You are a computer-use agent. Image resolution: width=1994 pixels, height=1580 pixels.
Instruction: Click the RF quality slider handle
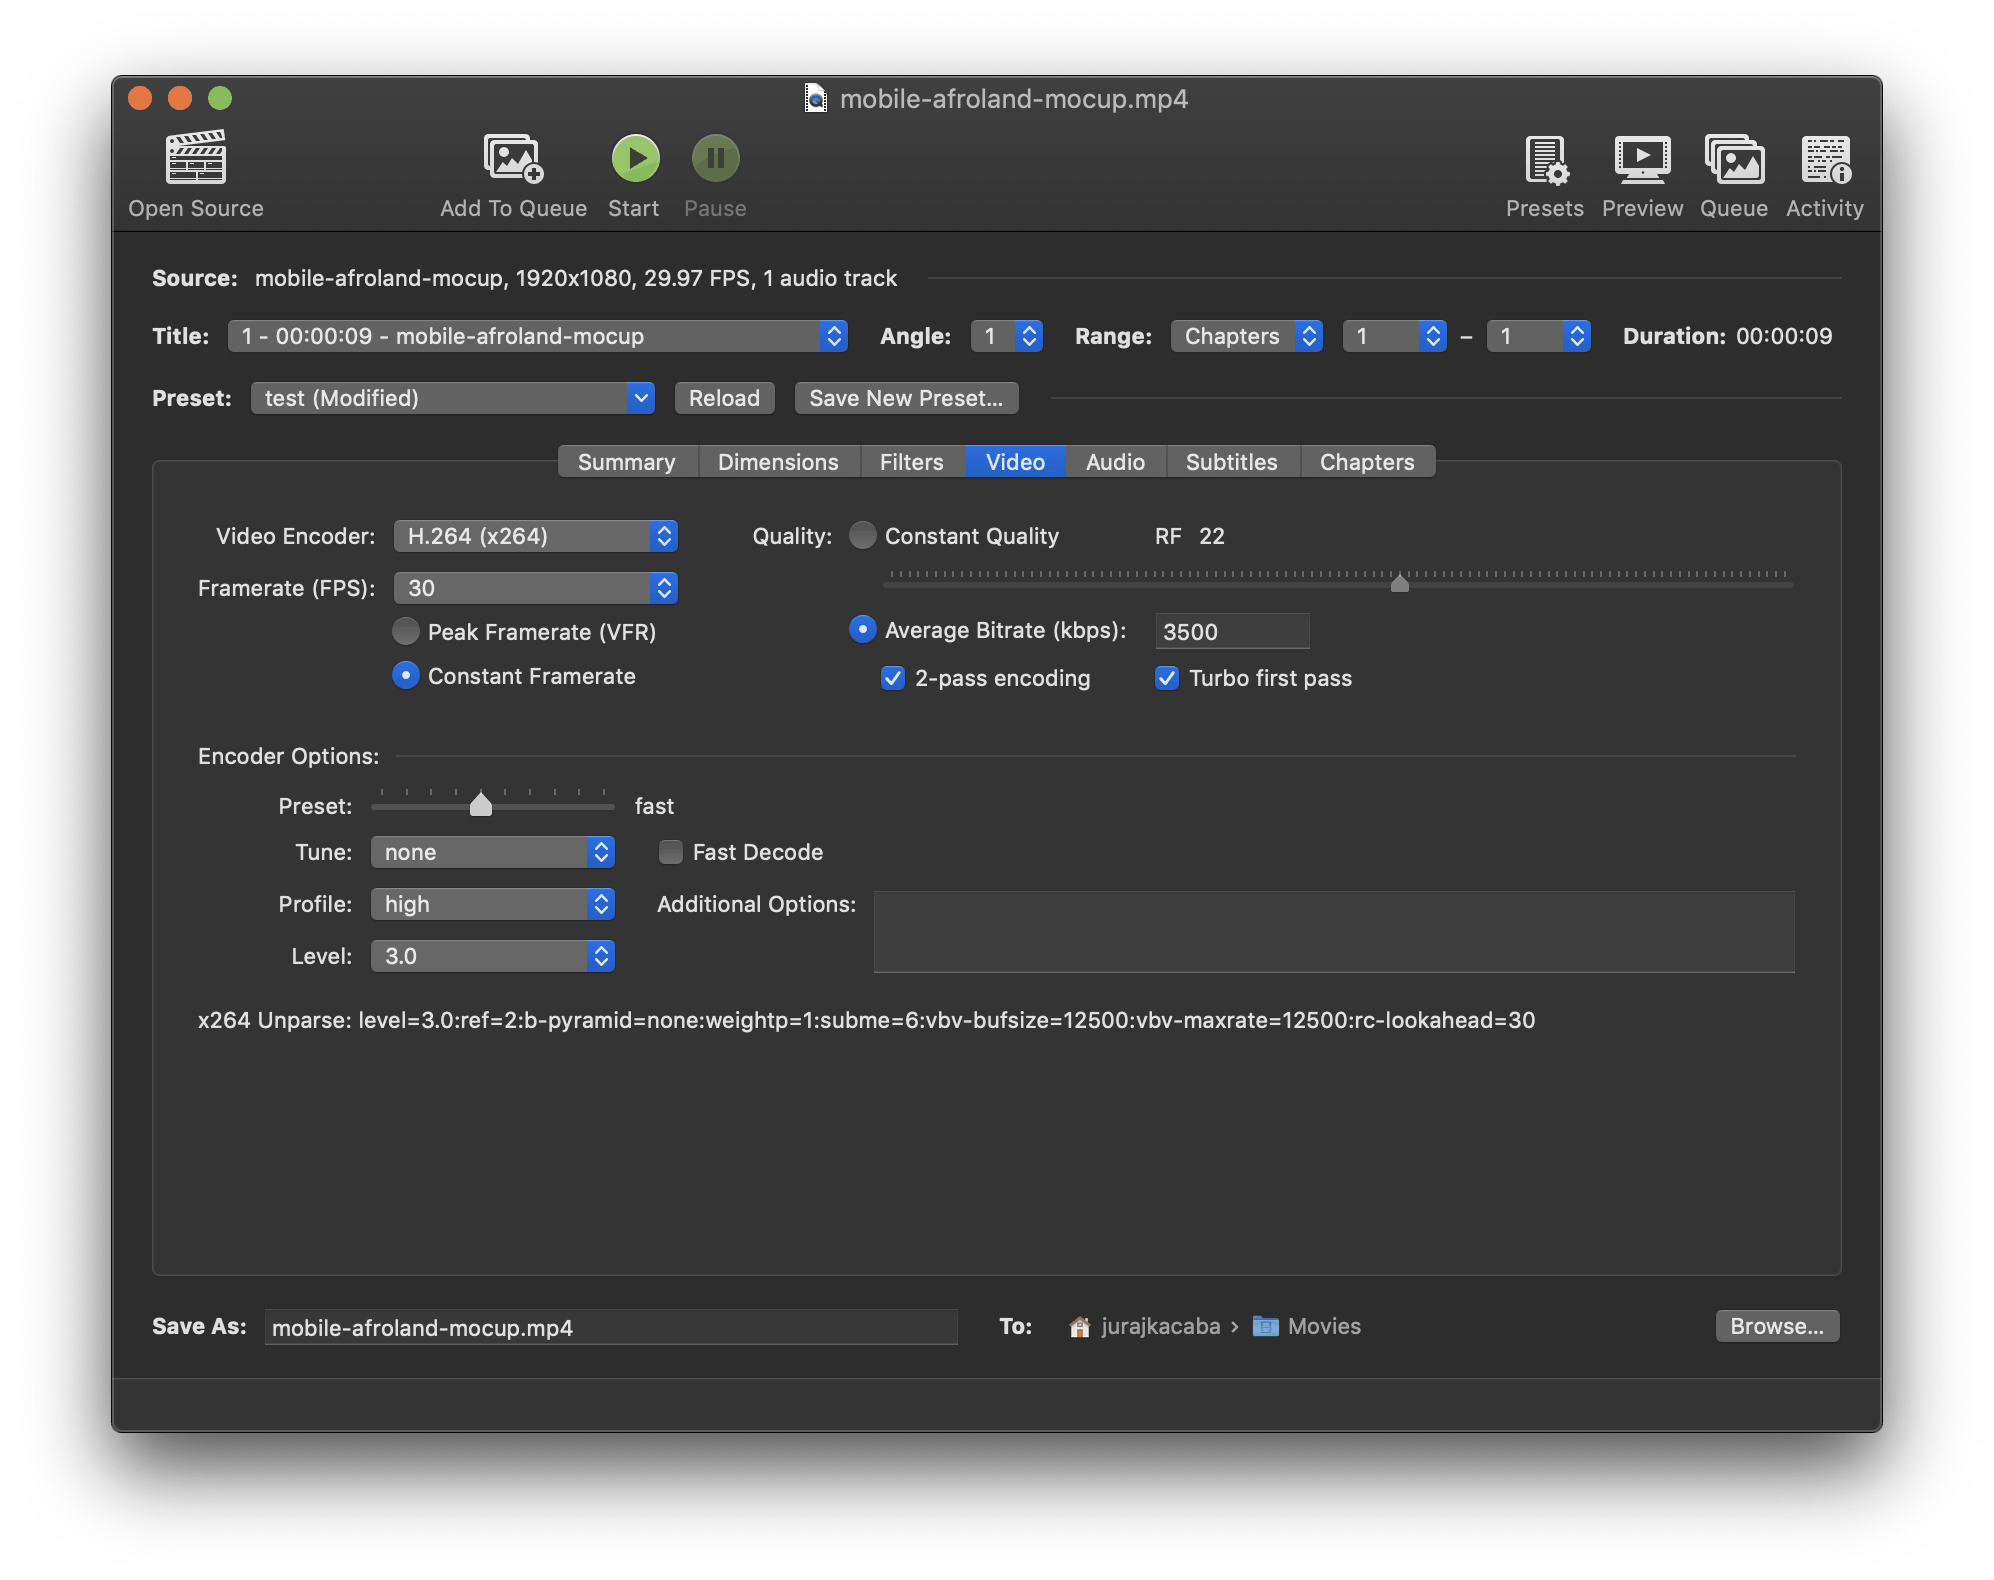click(x=1400, y=583)
